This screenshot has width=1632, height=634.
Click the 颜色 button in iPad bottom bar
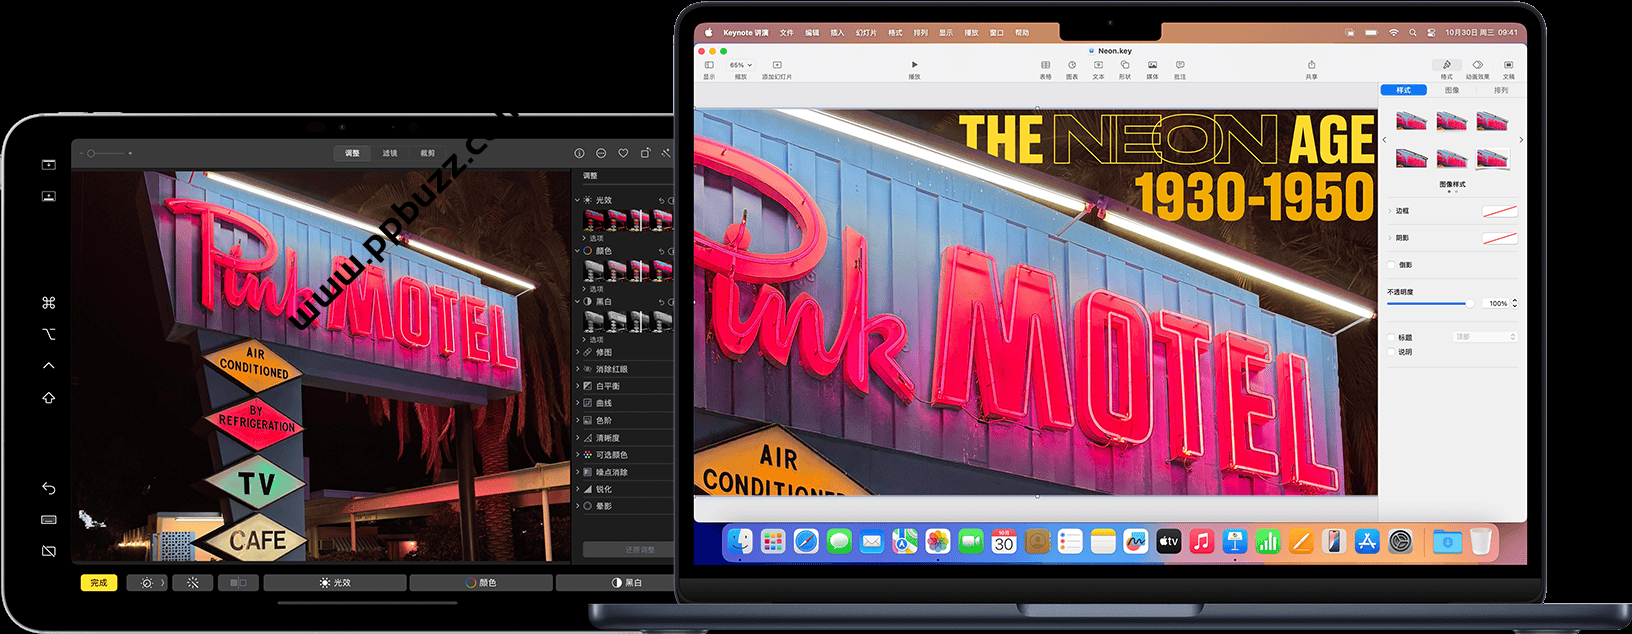point(481,582)
